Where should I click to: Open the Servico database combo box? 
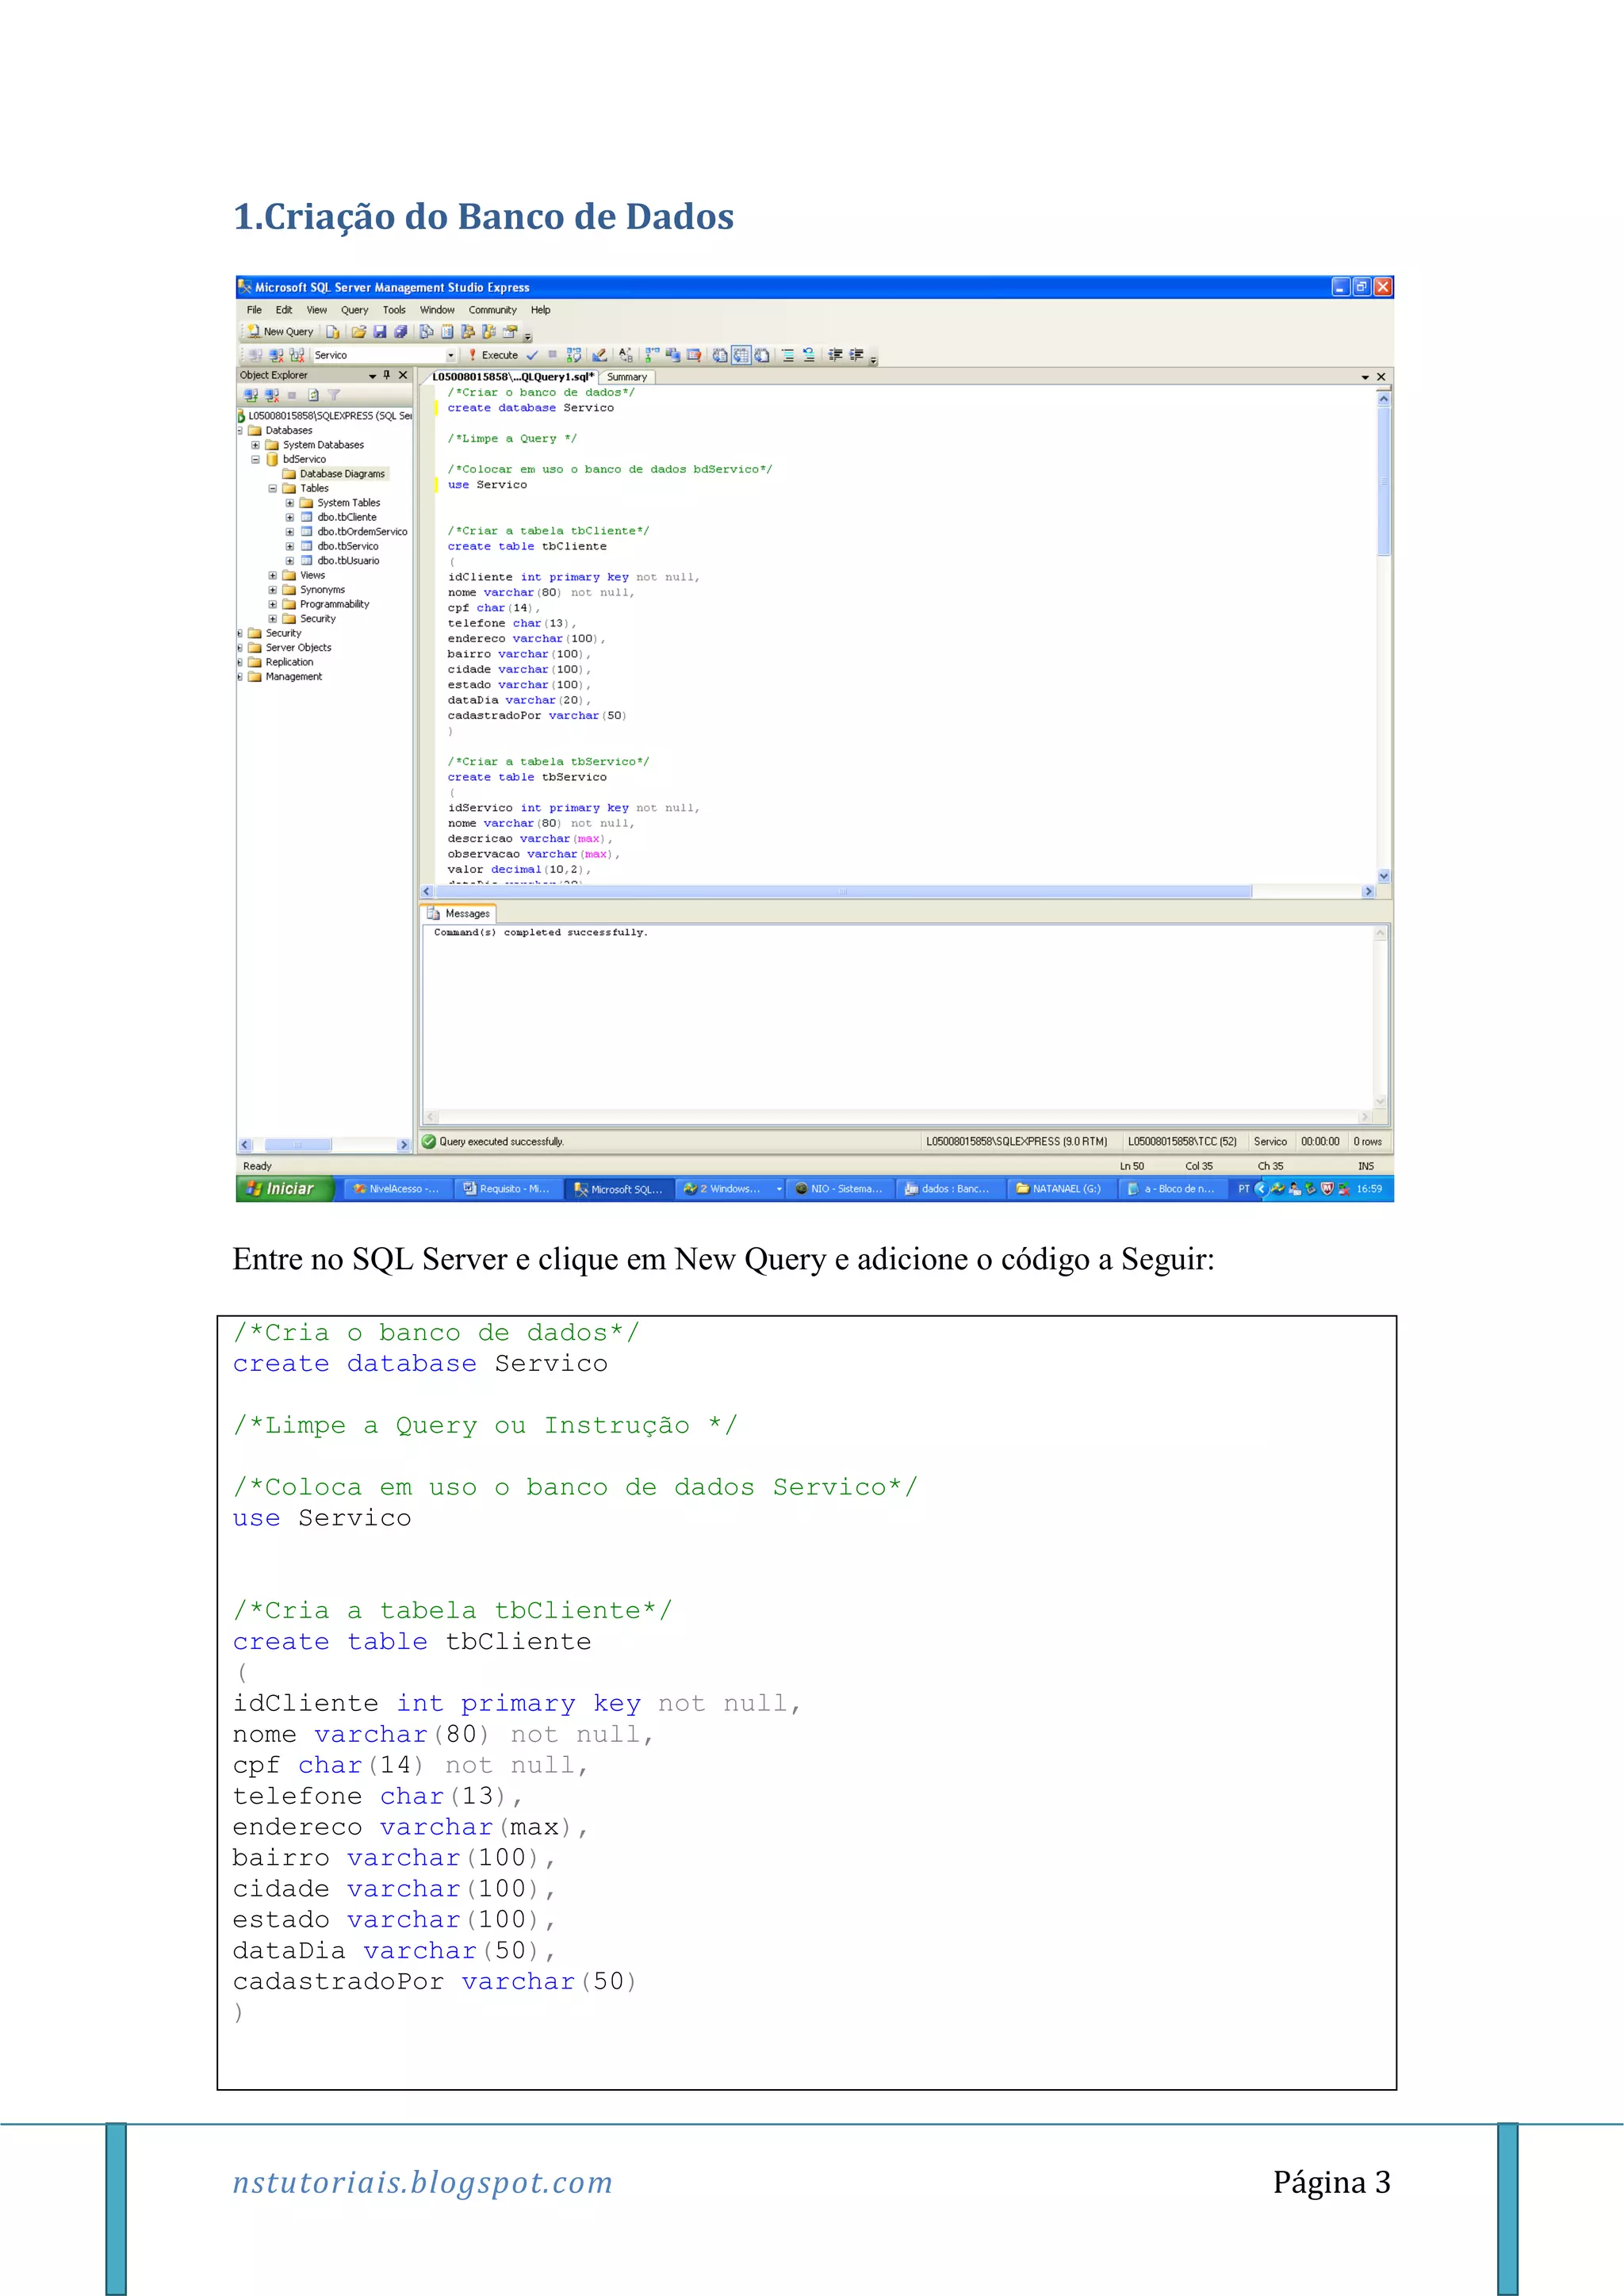[x=384, y=355]
